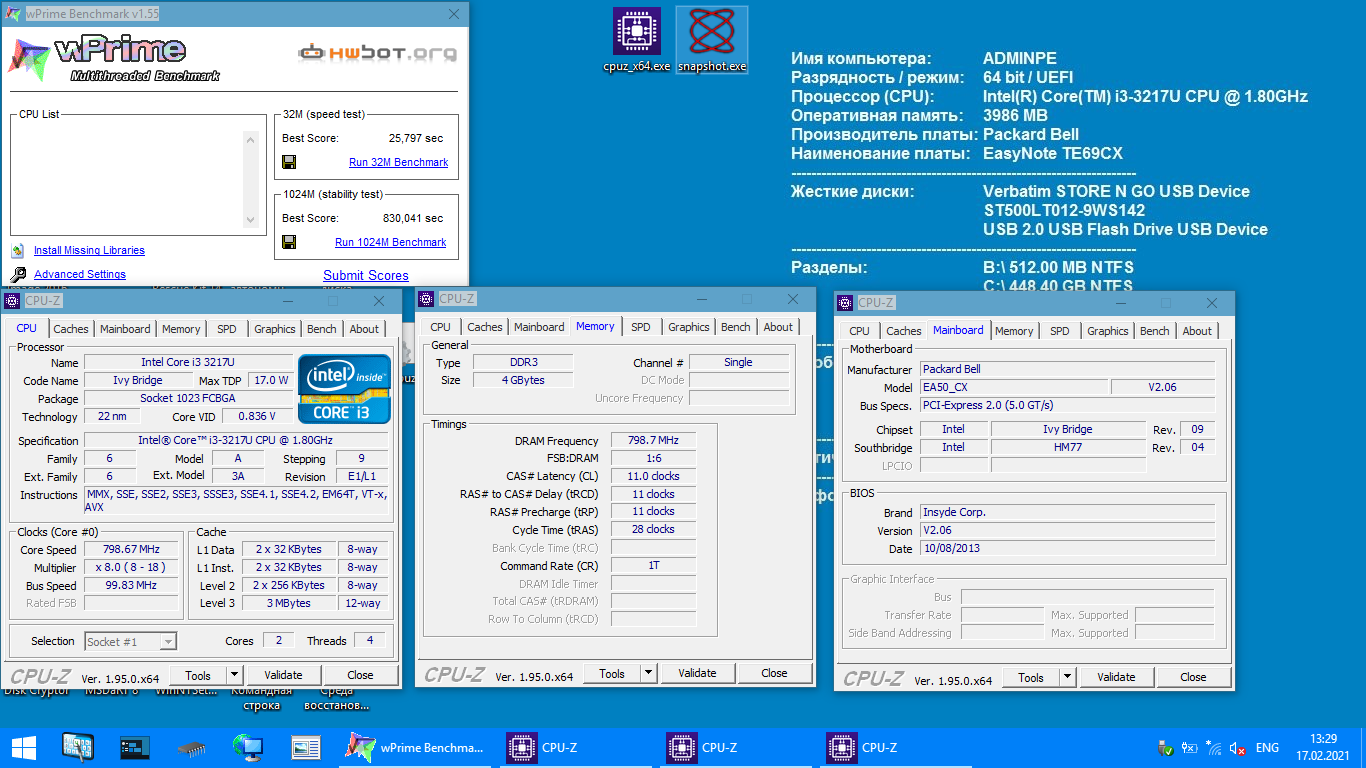This screenshot has width=1366, height=768.
Task: Click the DRAM Frequency value 798.7 MHz
Action: coord(653,440)
